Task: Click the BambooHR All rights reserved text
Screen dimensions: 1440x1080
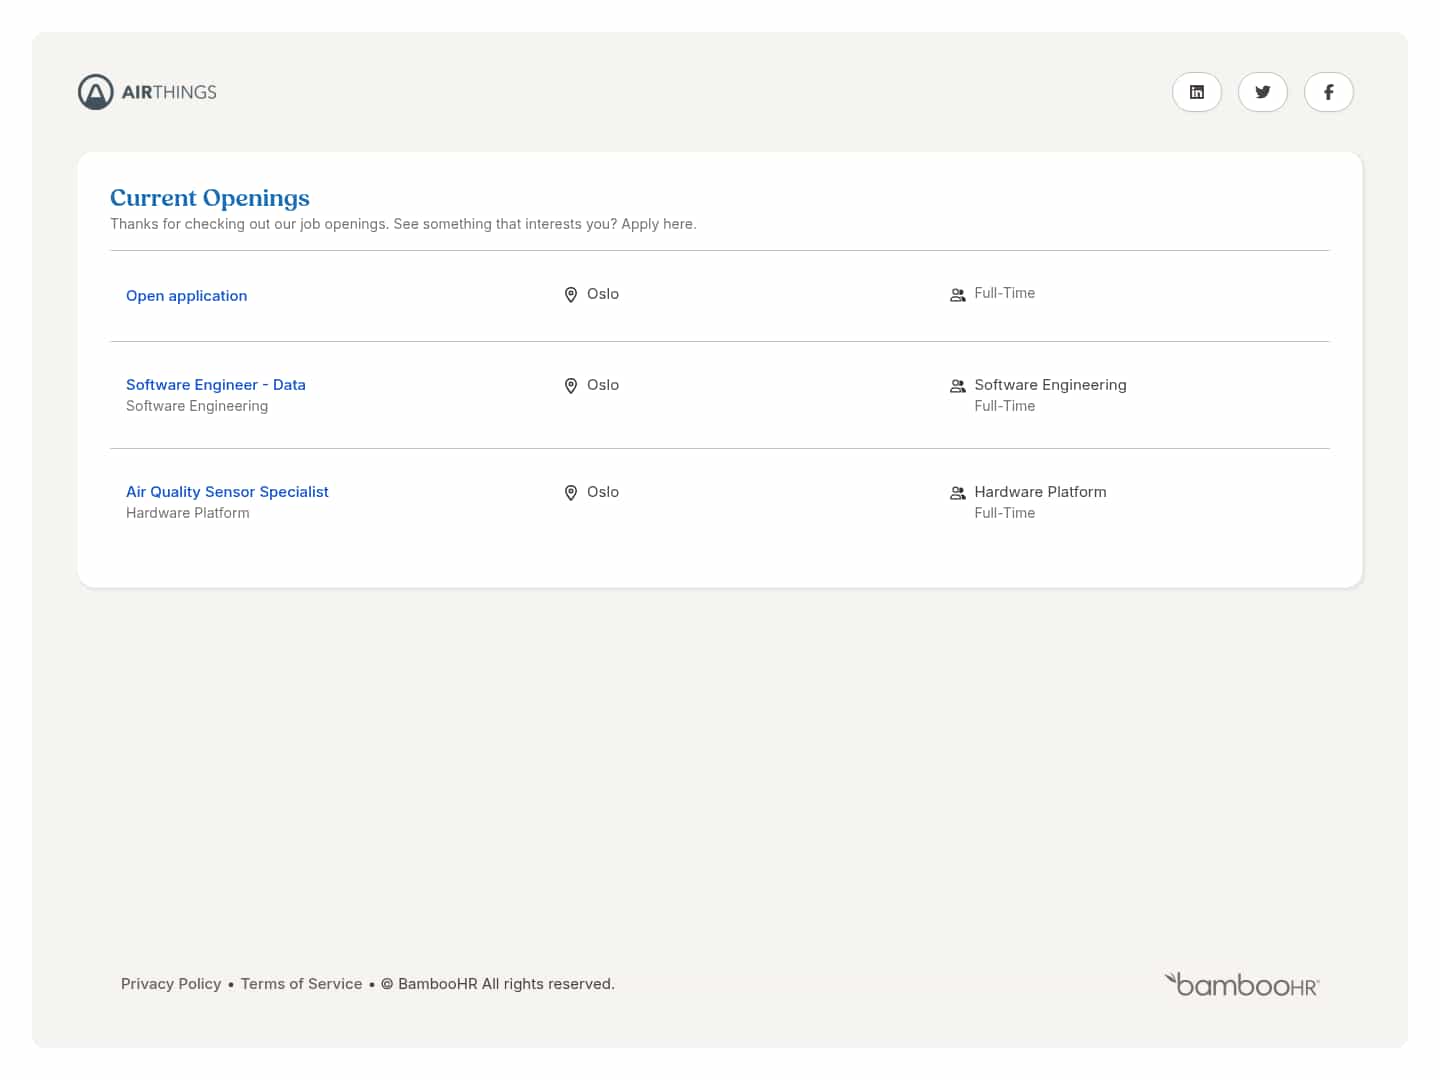Action: tap(498, 984)
